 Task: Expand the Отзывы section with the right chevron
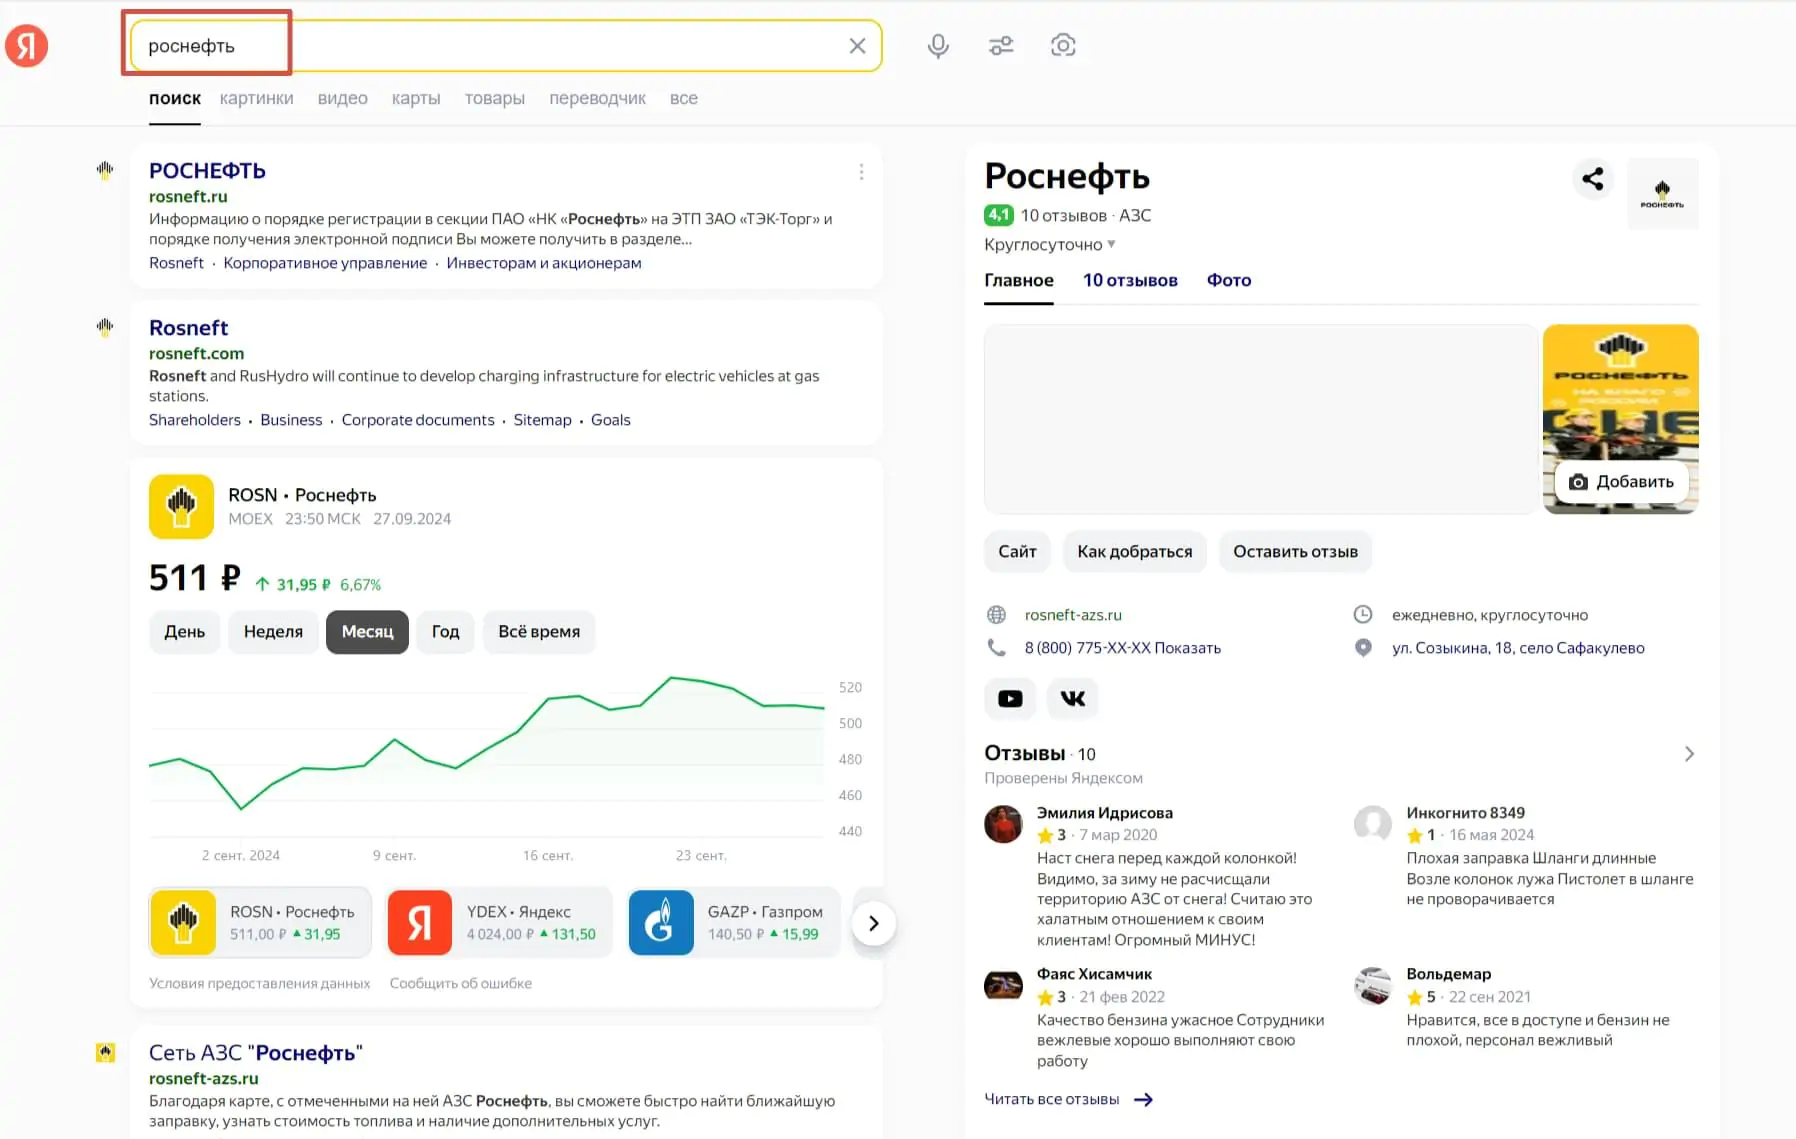[x=1689, y=754]
